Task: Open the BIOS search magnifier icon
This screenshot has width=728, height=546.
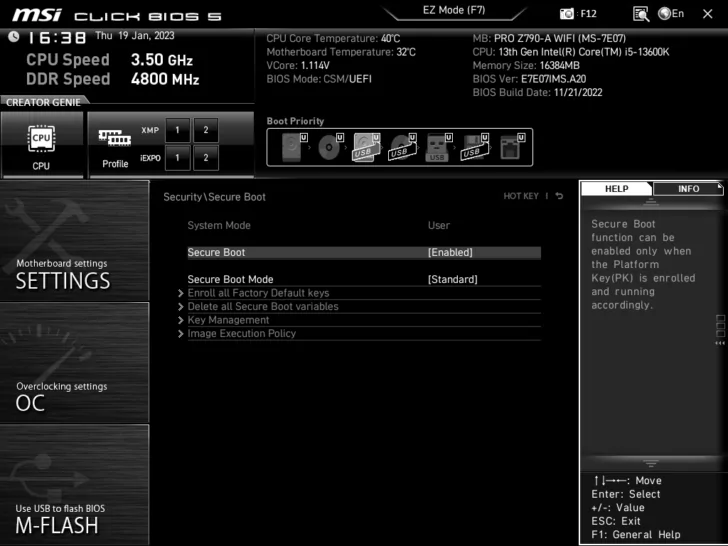Action: click(641, 14)
